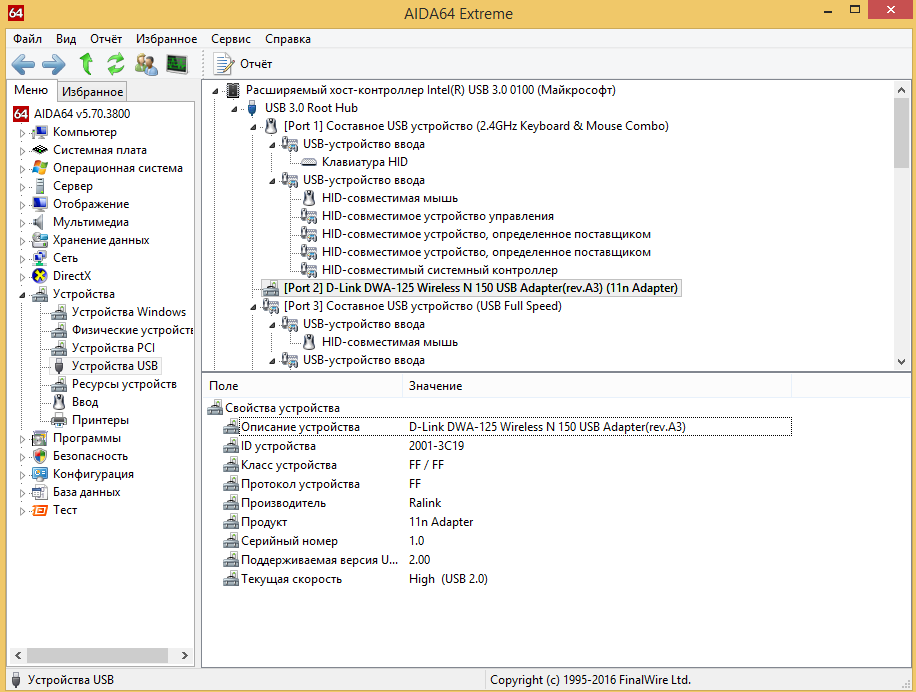
Task: Select HID-совместимое устройство управления
Action: [438, 216]
